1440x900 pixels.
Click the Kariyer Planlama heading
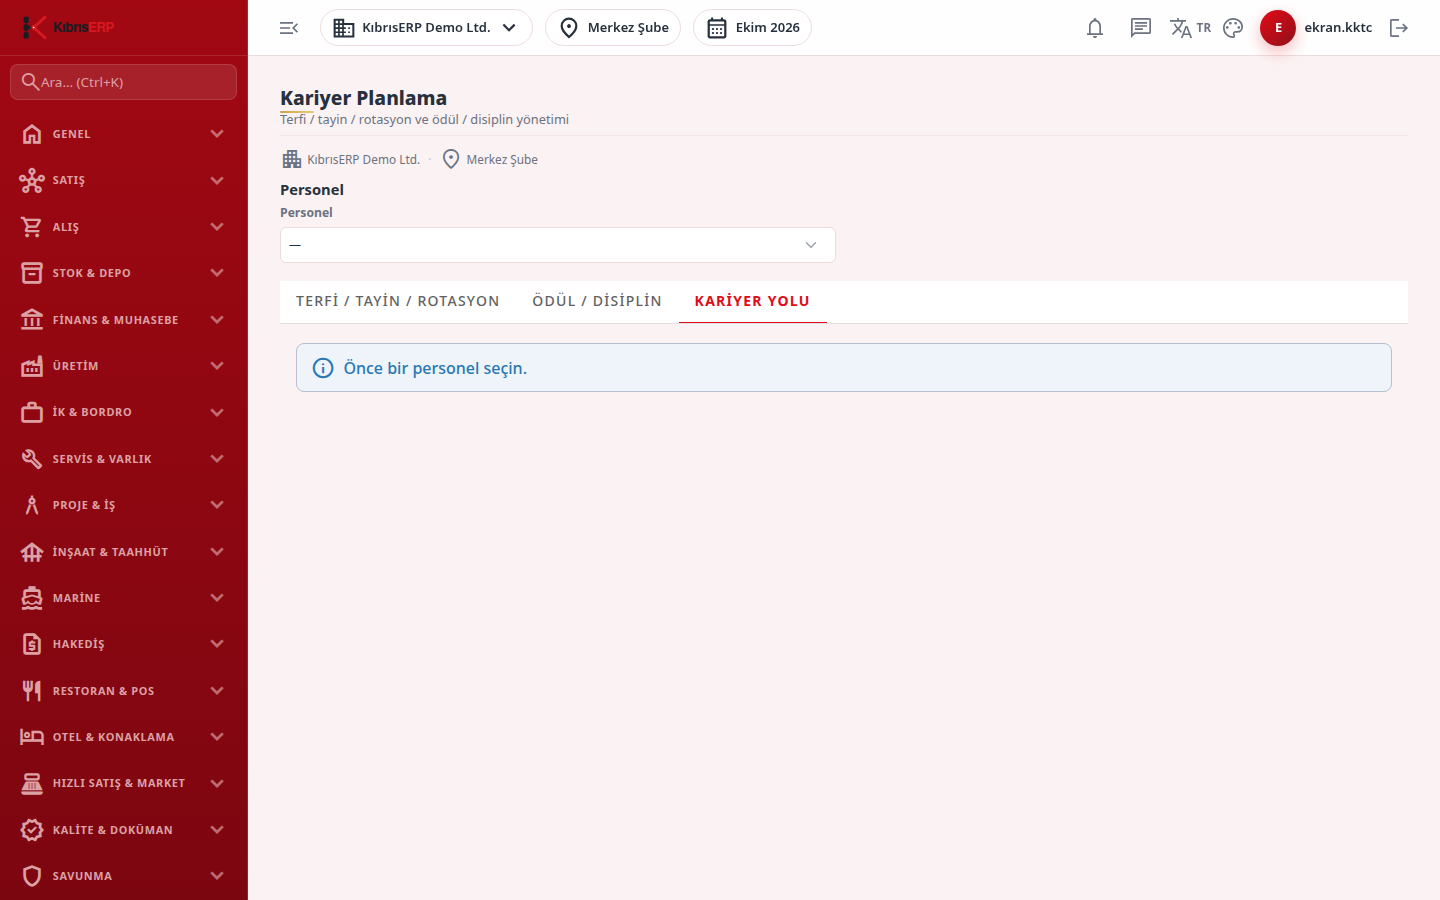coord(363,98)
